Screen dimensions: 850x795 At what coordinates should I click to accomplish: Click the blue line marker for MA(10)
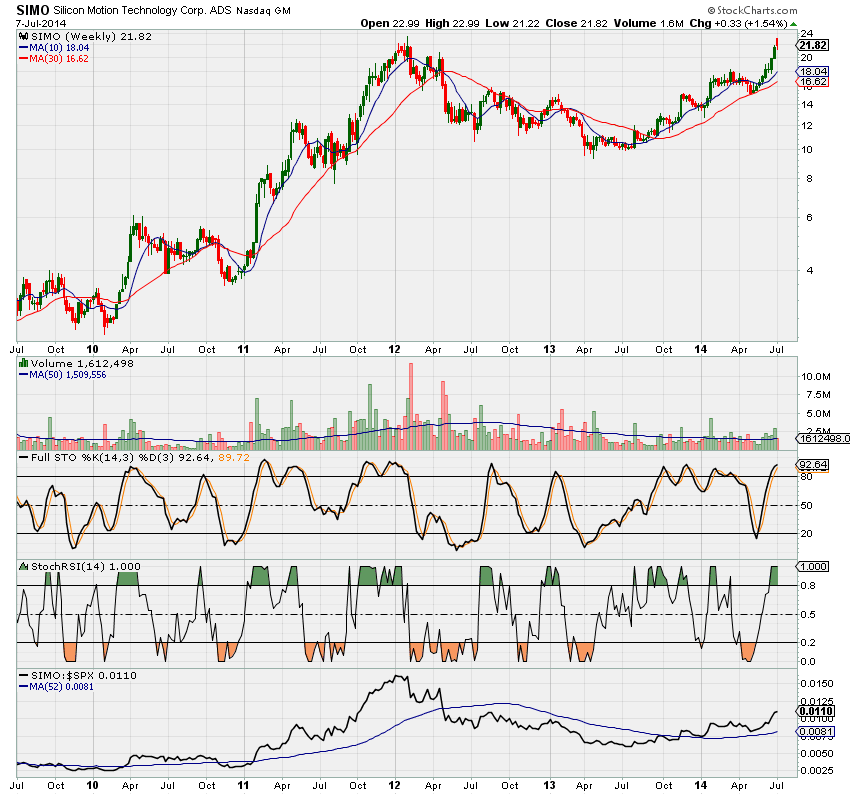point(23,48)
